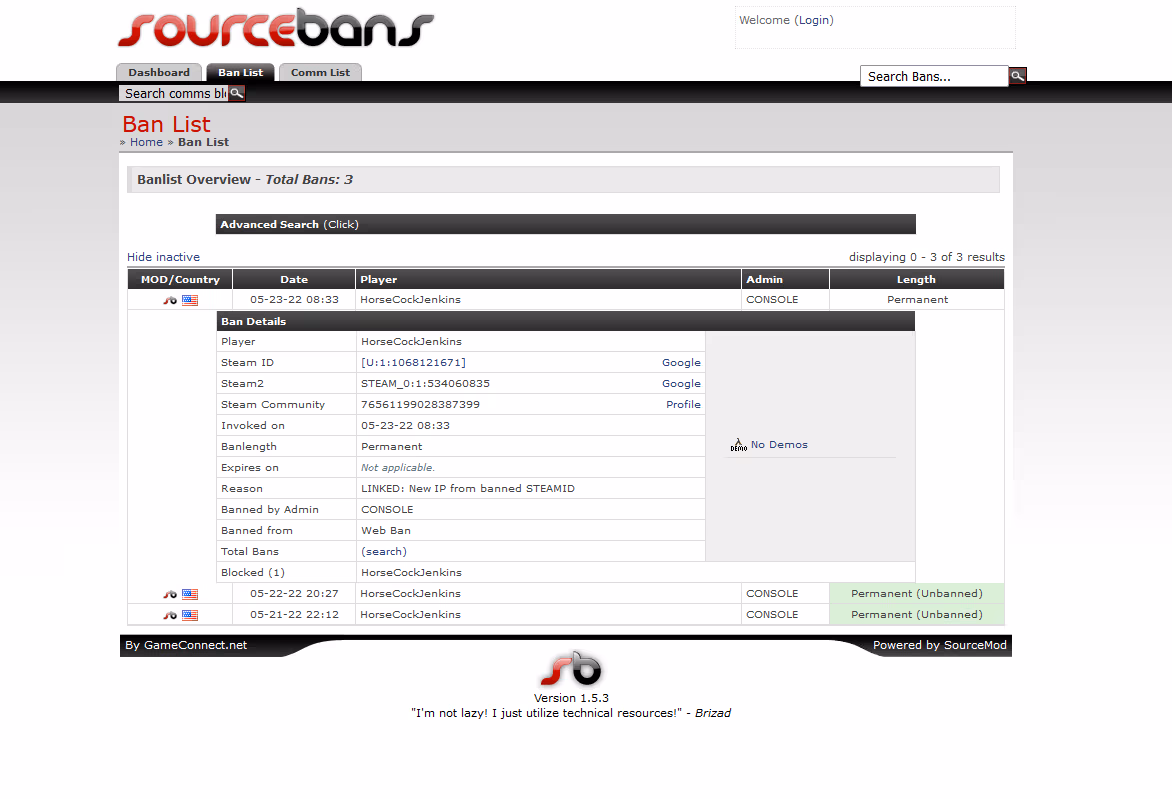Open the Dashboard tab
1172x799 pixels.
coord(159,73)
